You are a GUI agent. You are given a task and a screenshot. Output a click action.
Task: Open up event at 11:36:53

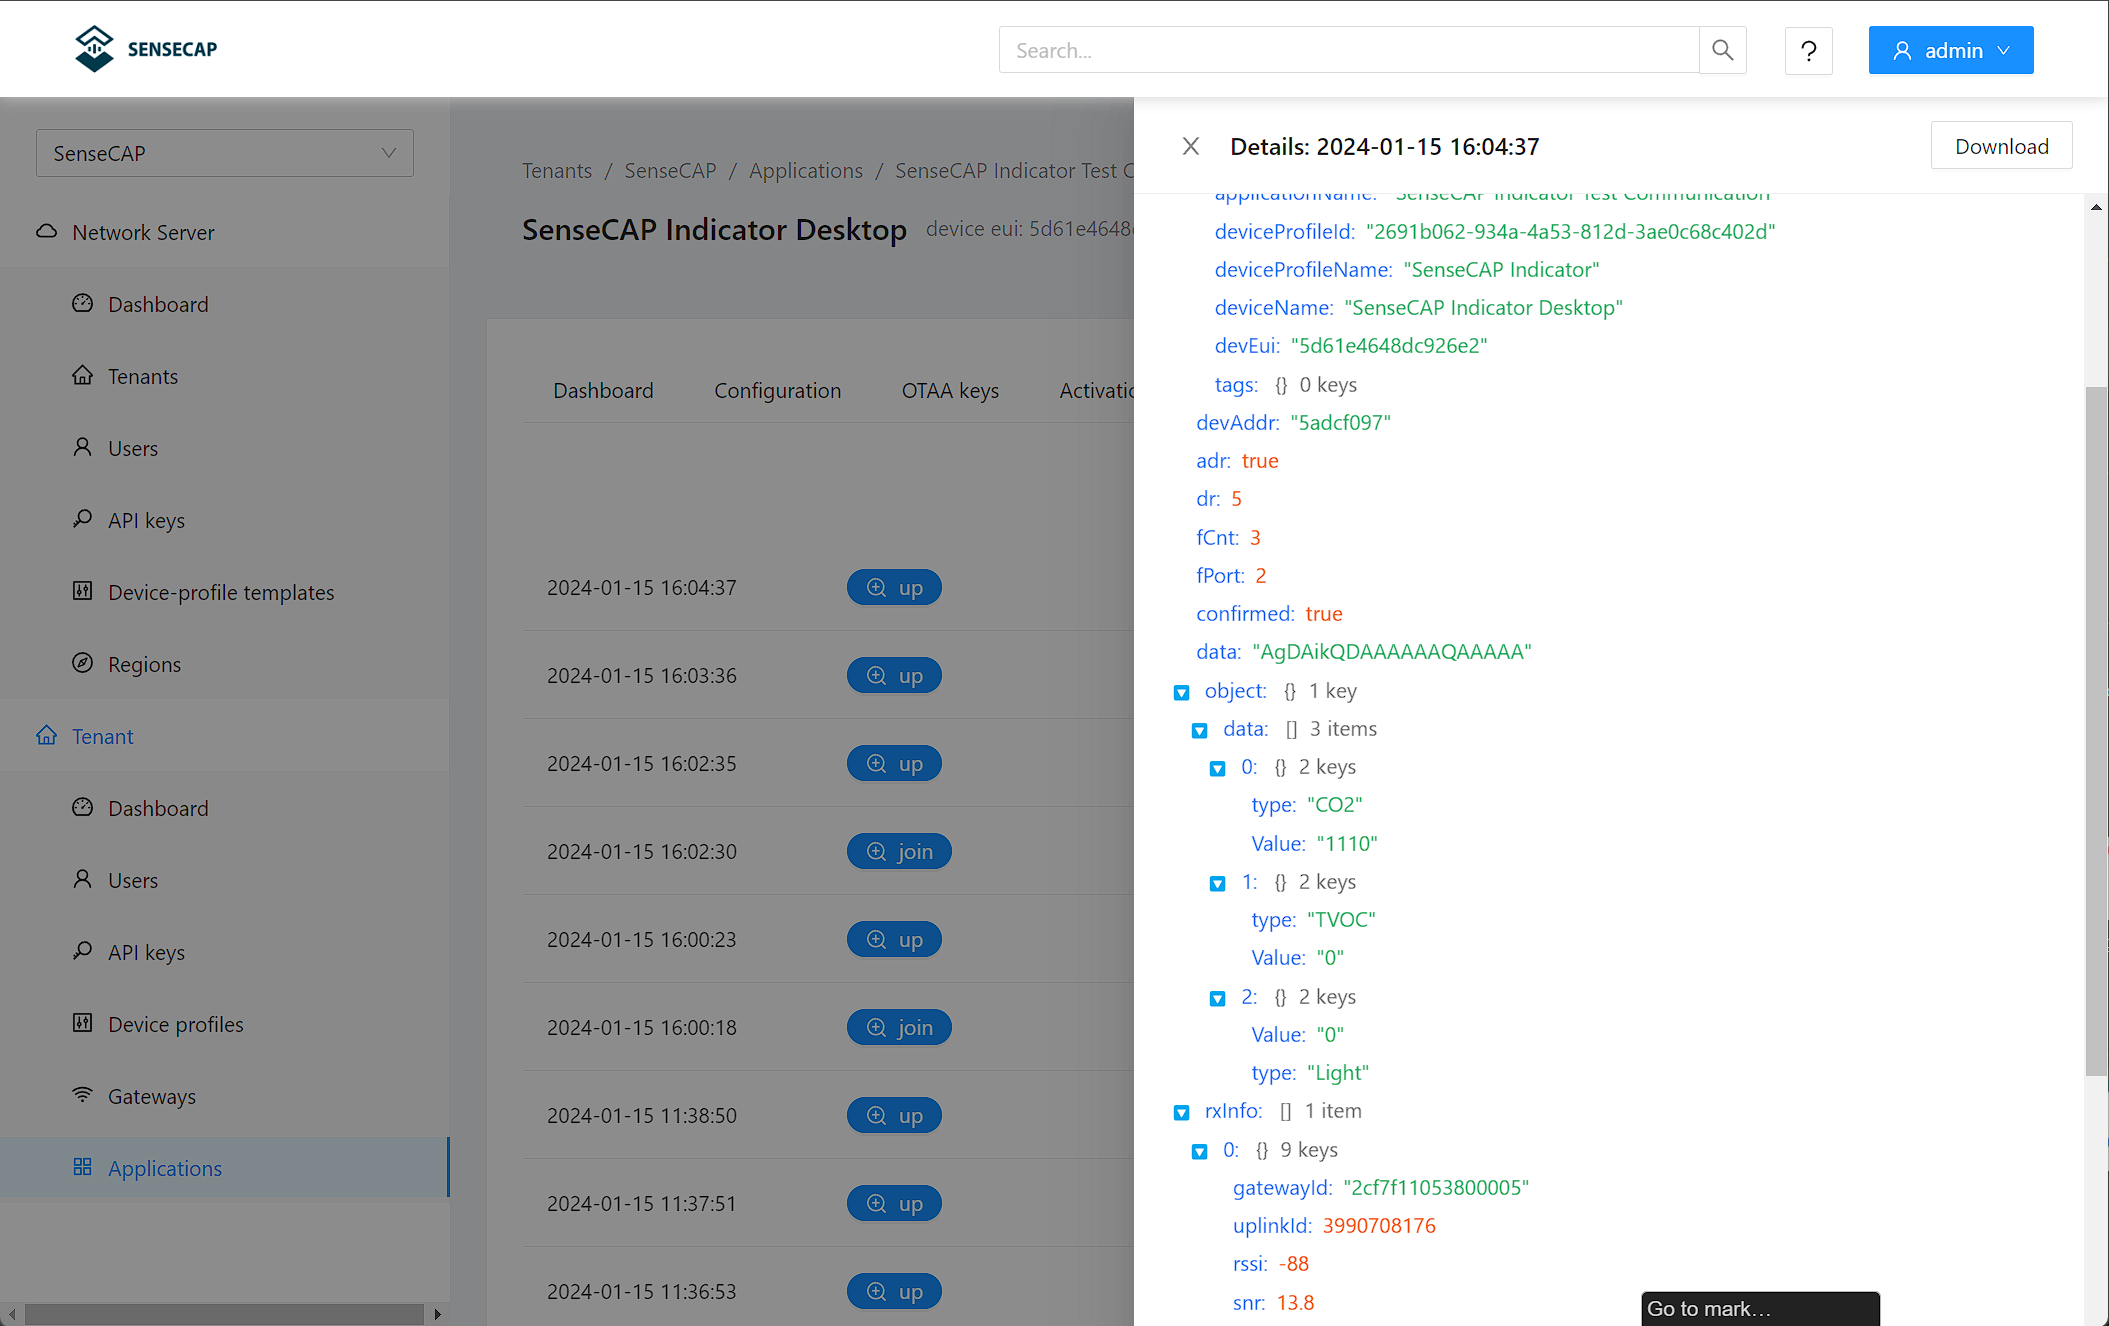[x=894, y=1291]
